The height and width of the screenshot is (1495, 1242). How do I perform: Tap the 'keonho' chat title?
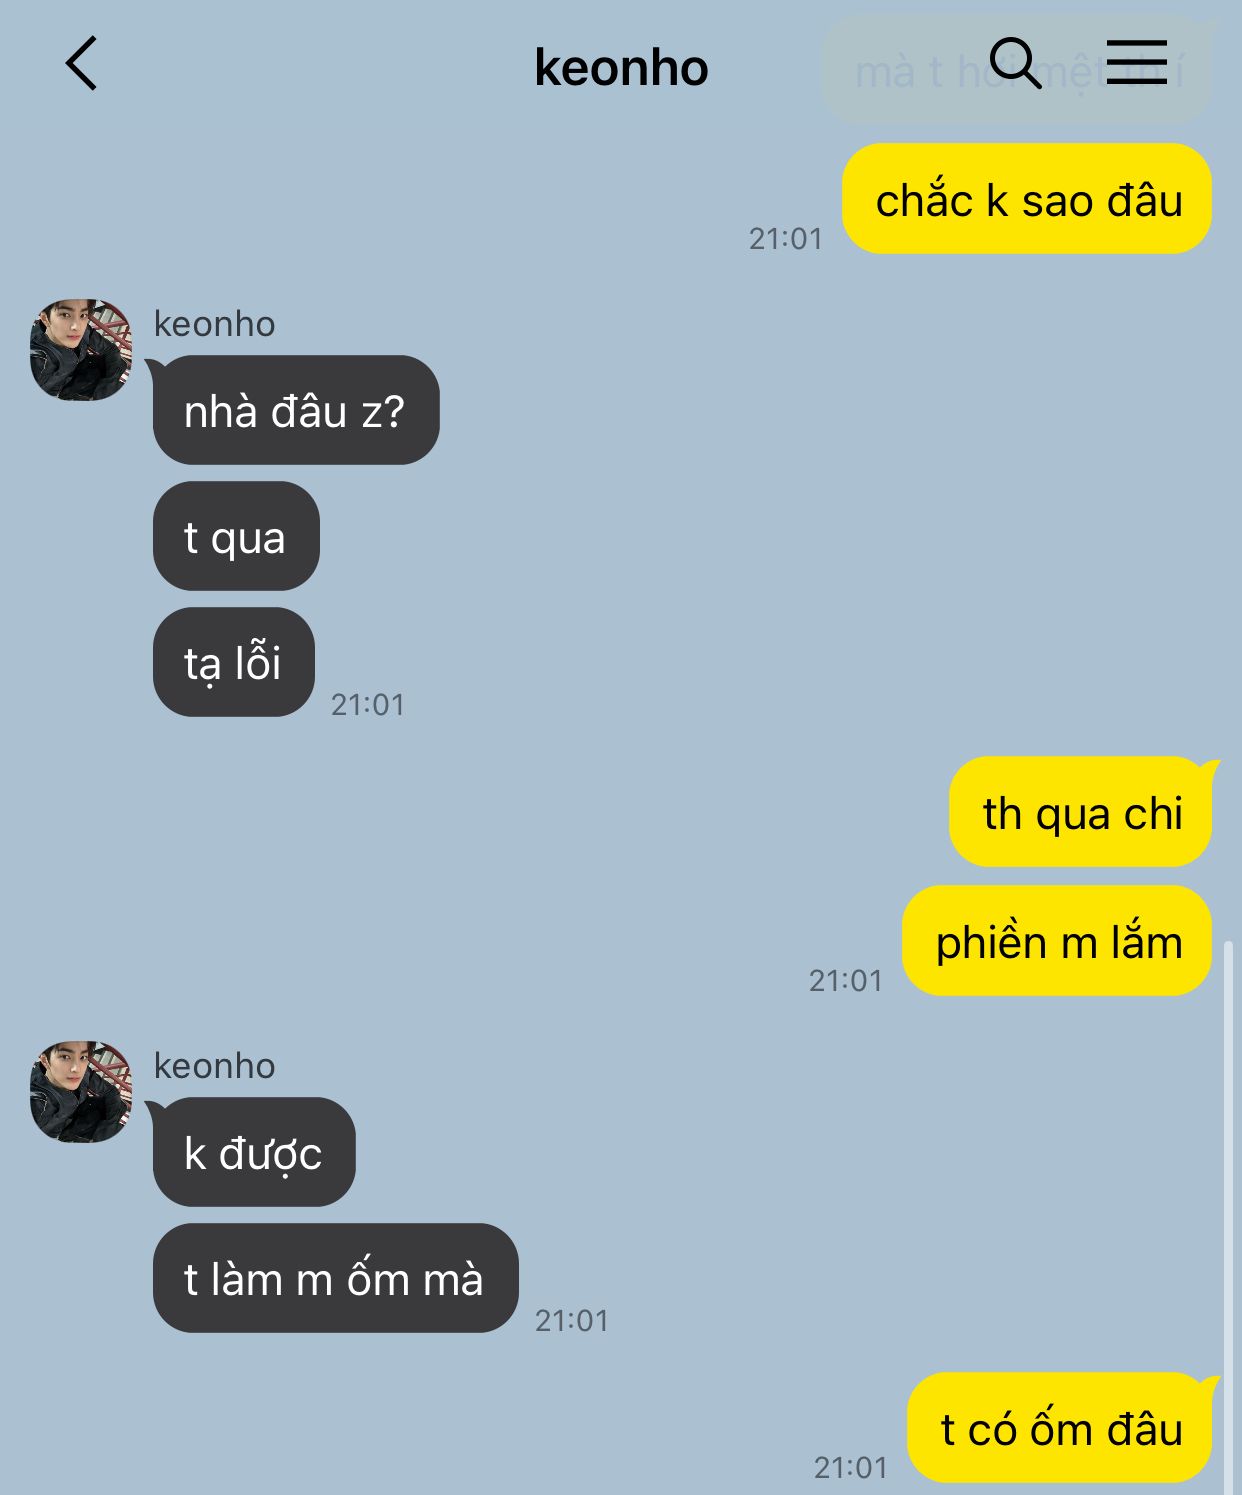(621, 68)
